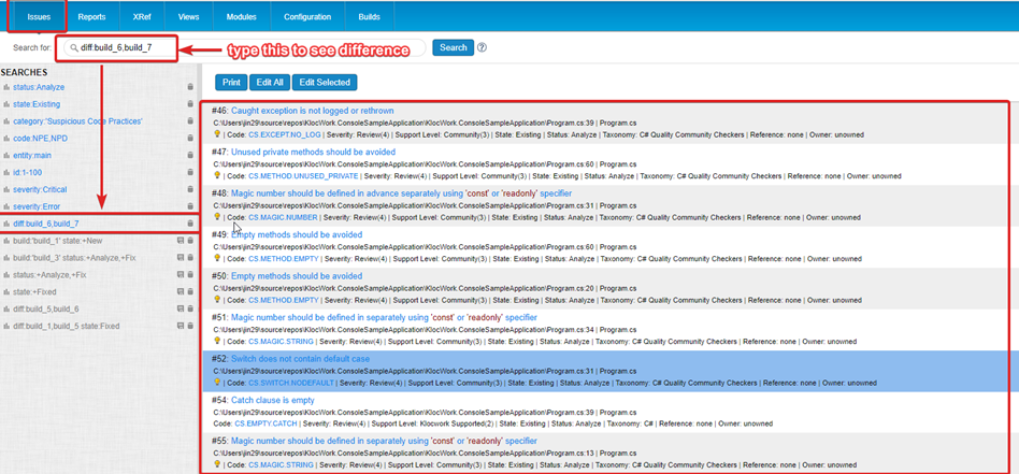Delete the state:Existing saved search

pos(190,104)
